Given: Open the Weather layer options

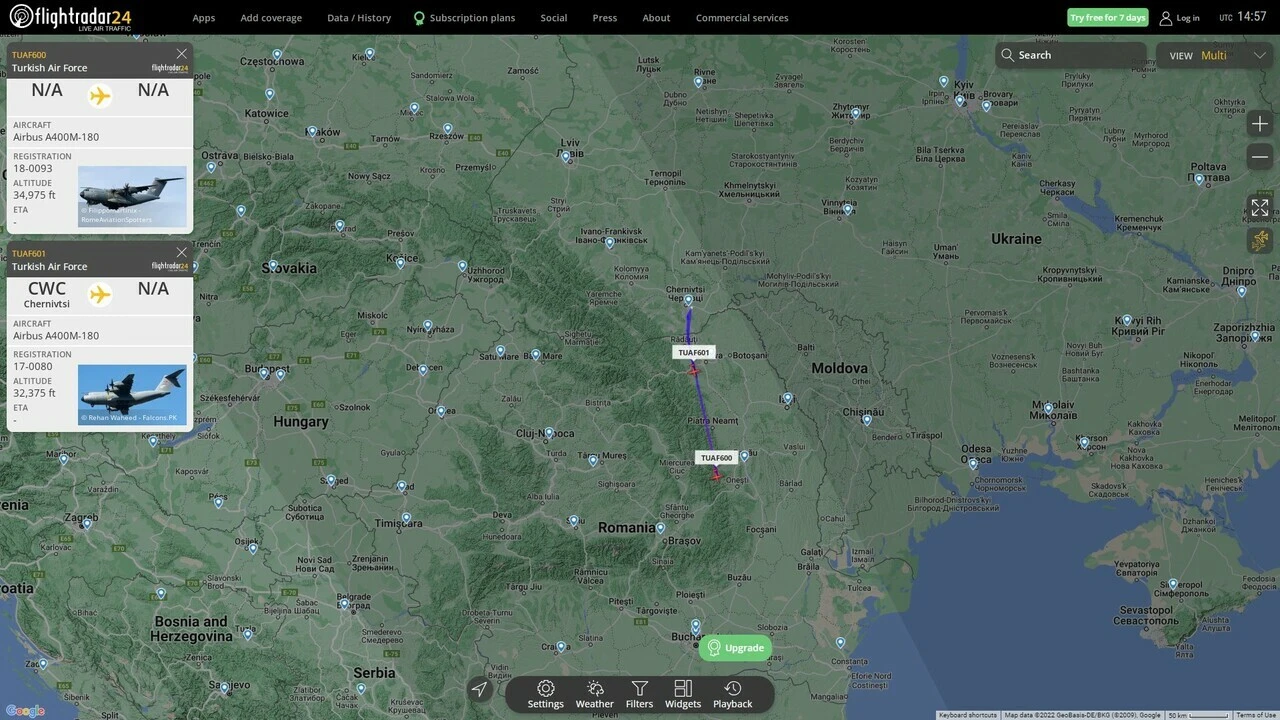Looking at the screenshot, I should tap(594, 694).
